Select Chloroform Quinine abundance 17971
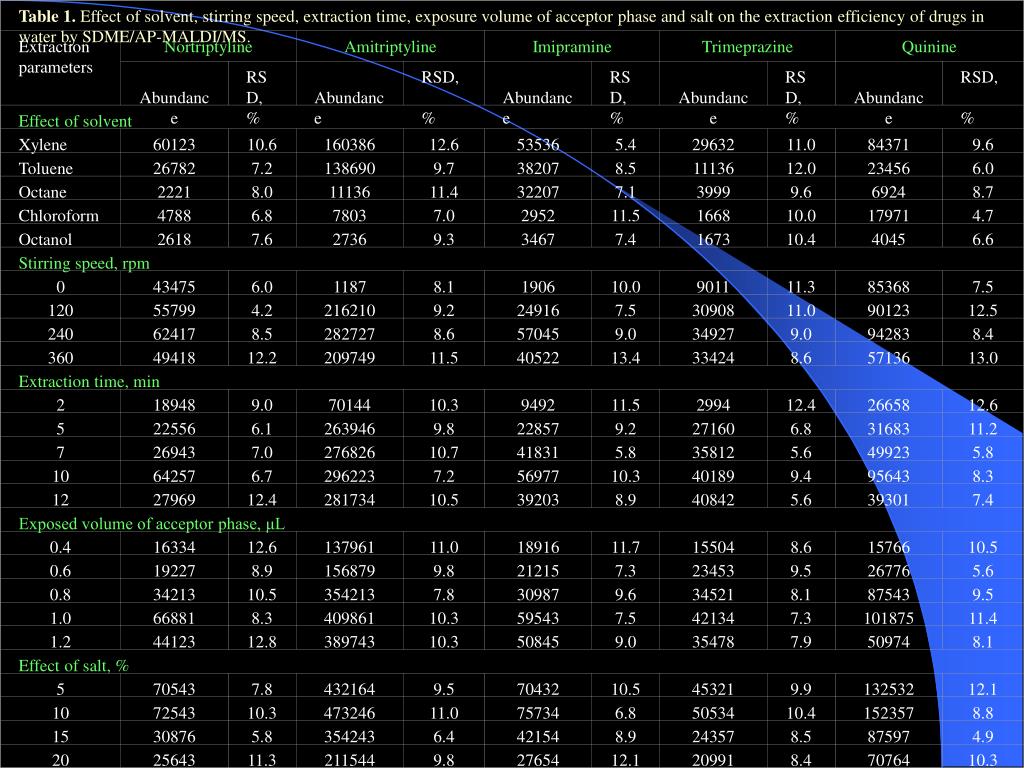This screenshot has width=1024, height=768. [x=888, y=216]
